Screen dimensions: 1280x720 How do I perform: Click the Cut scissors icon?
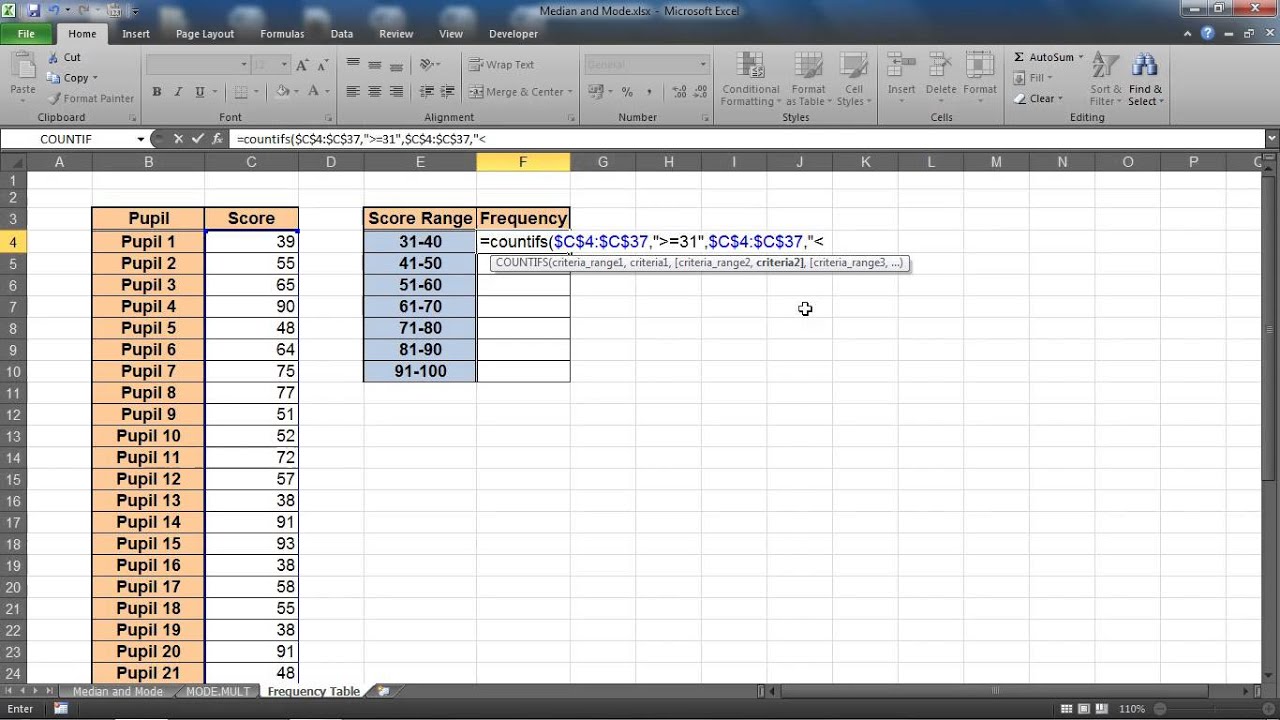pyautogui.click(x=51, y=57)
